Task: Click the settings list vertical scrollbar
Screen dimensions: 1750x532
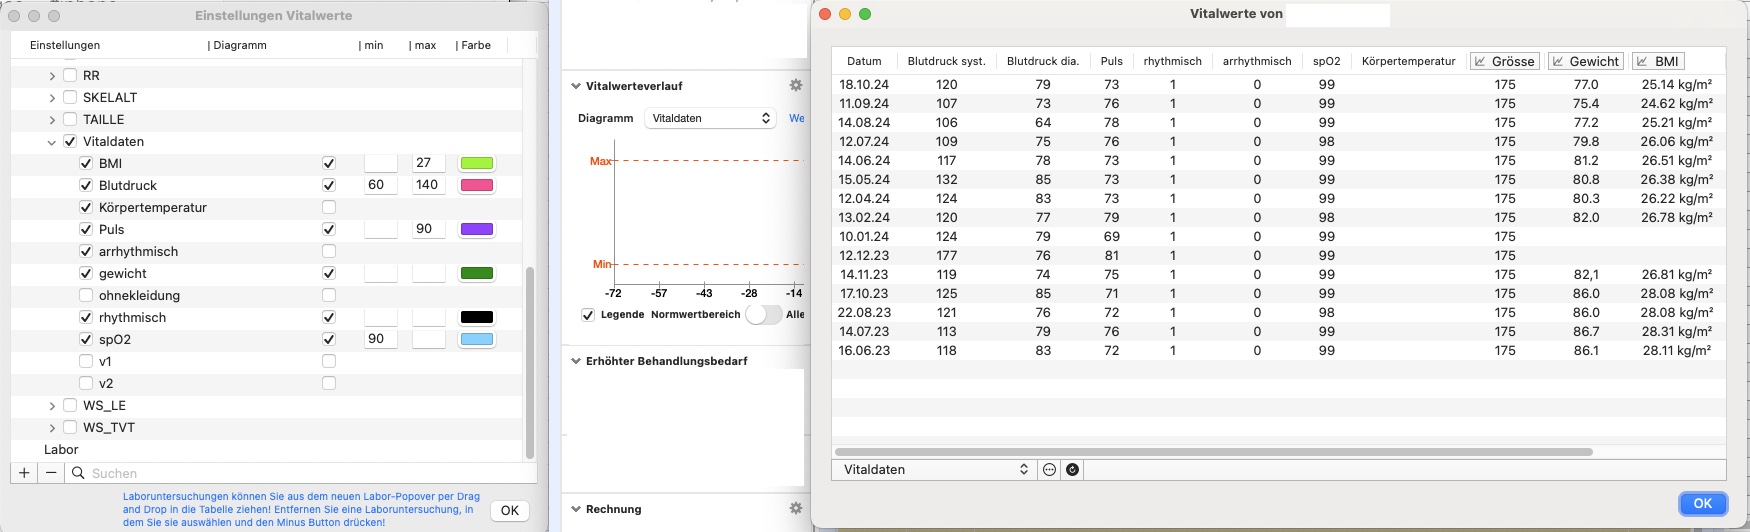Action: (530, 362)
